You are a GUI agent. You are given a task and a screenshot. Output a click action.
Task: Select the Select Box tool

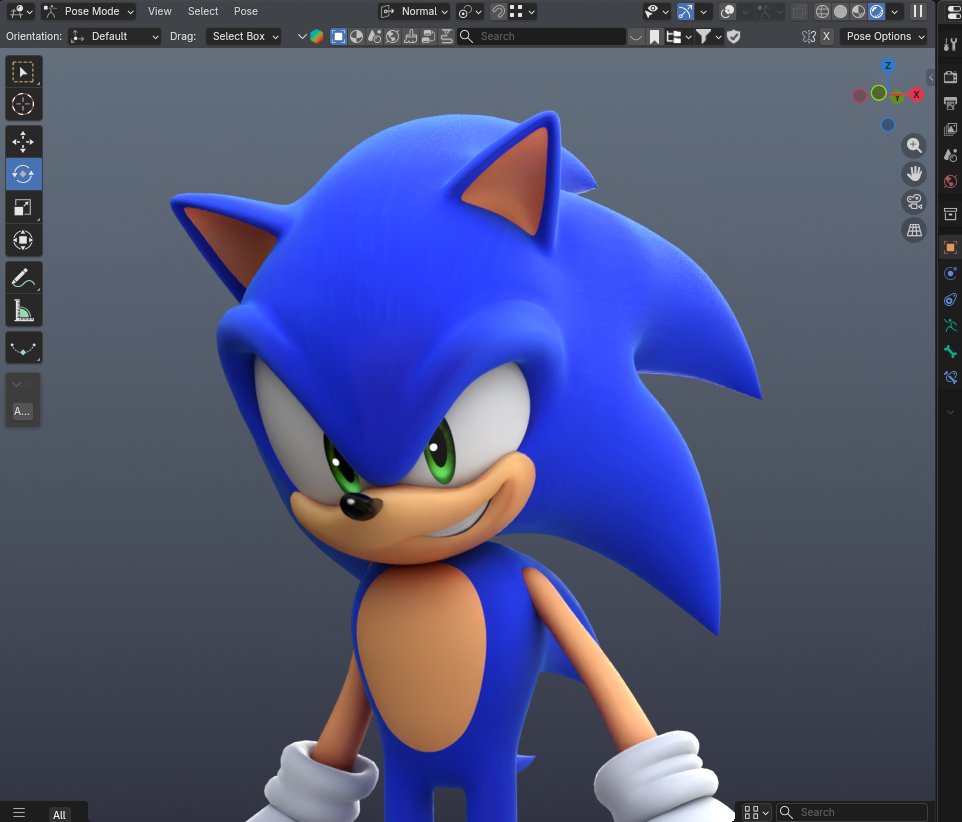[x=23, y=72]
